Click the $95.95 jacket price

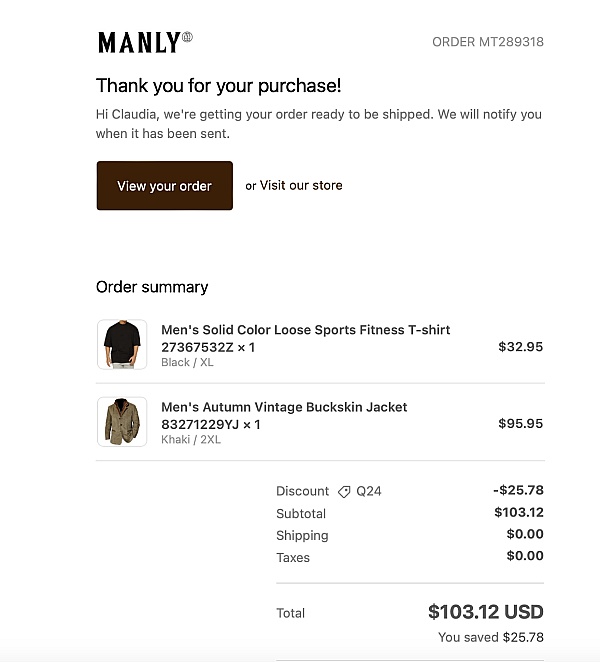tap(521, 423)
